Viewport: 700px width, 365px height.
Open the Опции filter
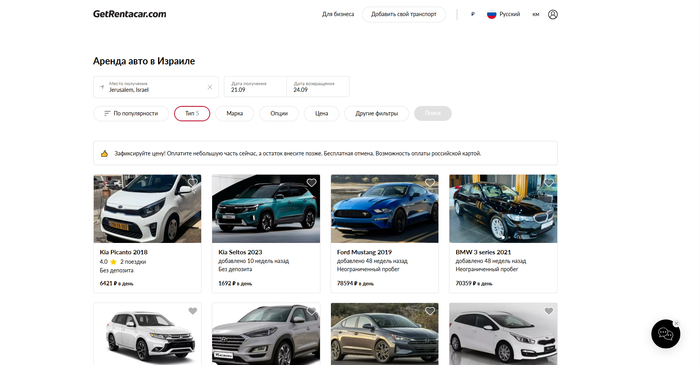point(279,113)
